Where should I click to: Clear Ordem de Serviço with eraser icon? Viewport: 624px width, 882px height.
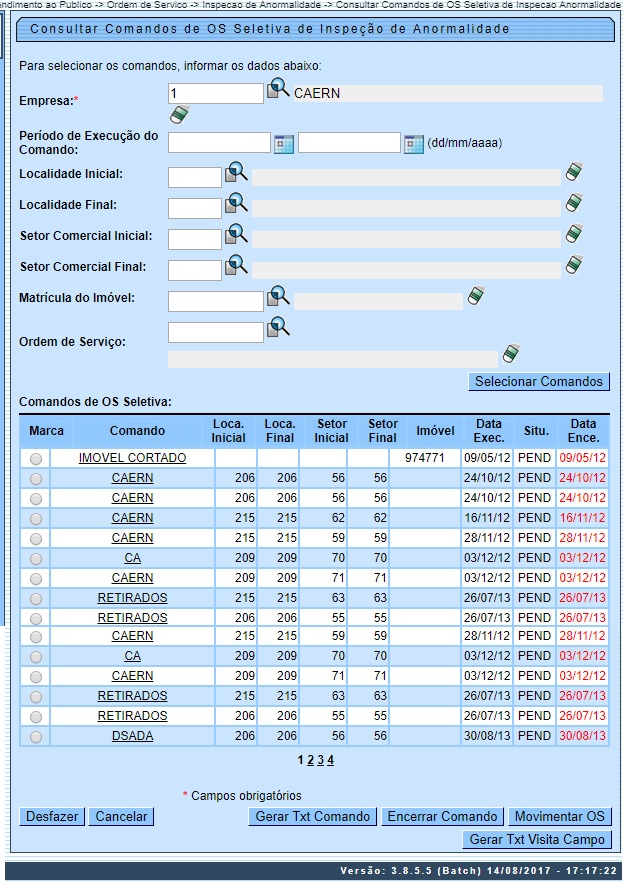tap(511, 353)
